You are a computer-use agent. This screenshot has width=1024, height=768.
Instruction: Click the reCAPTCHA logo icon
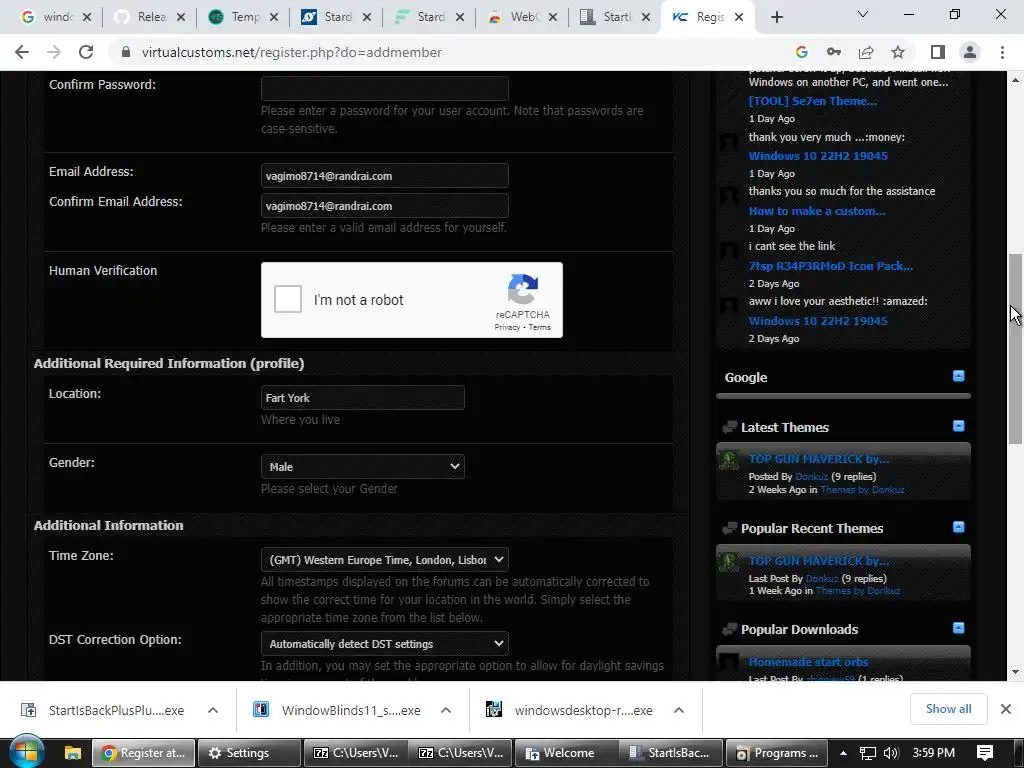[523, 289]
